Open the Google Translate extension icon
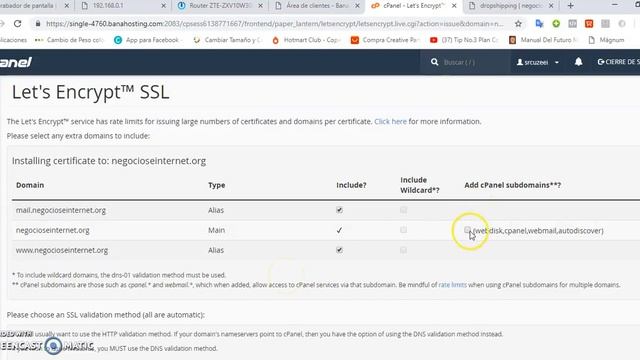Image resolution: width=640 pixels, height=360 pixels. [x=539, y=24]
